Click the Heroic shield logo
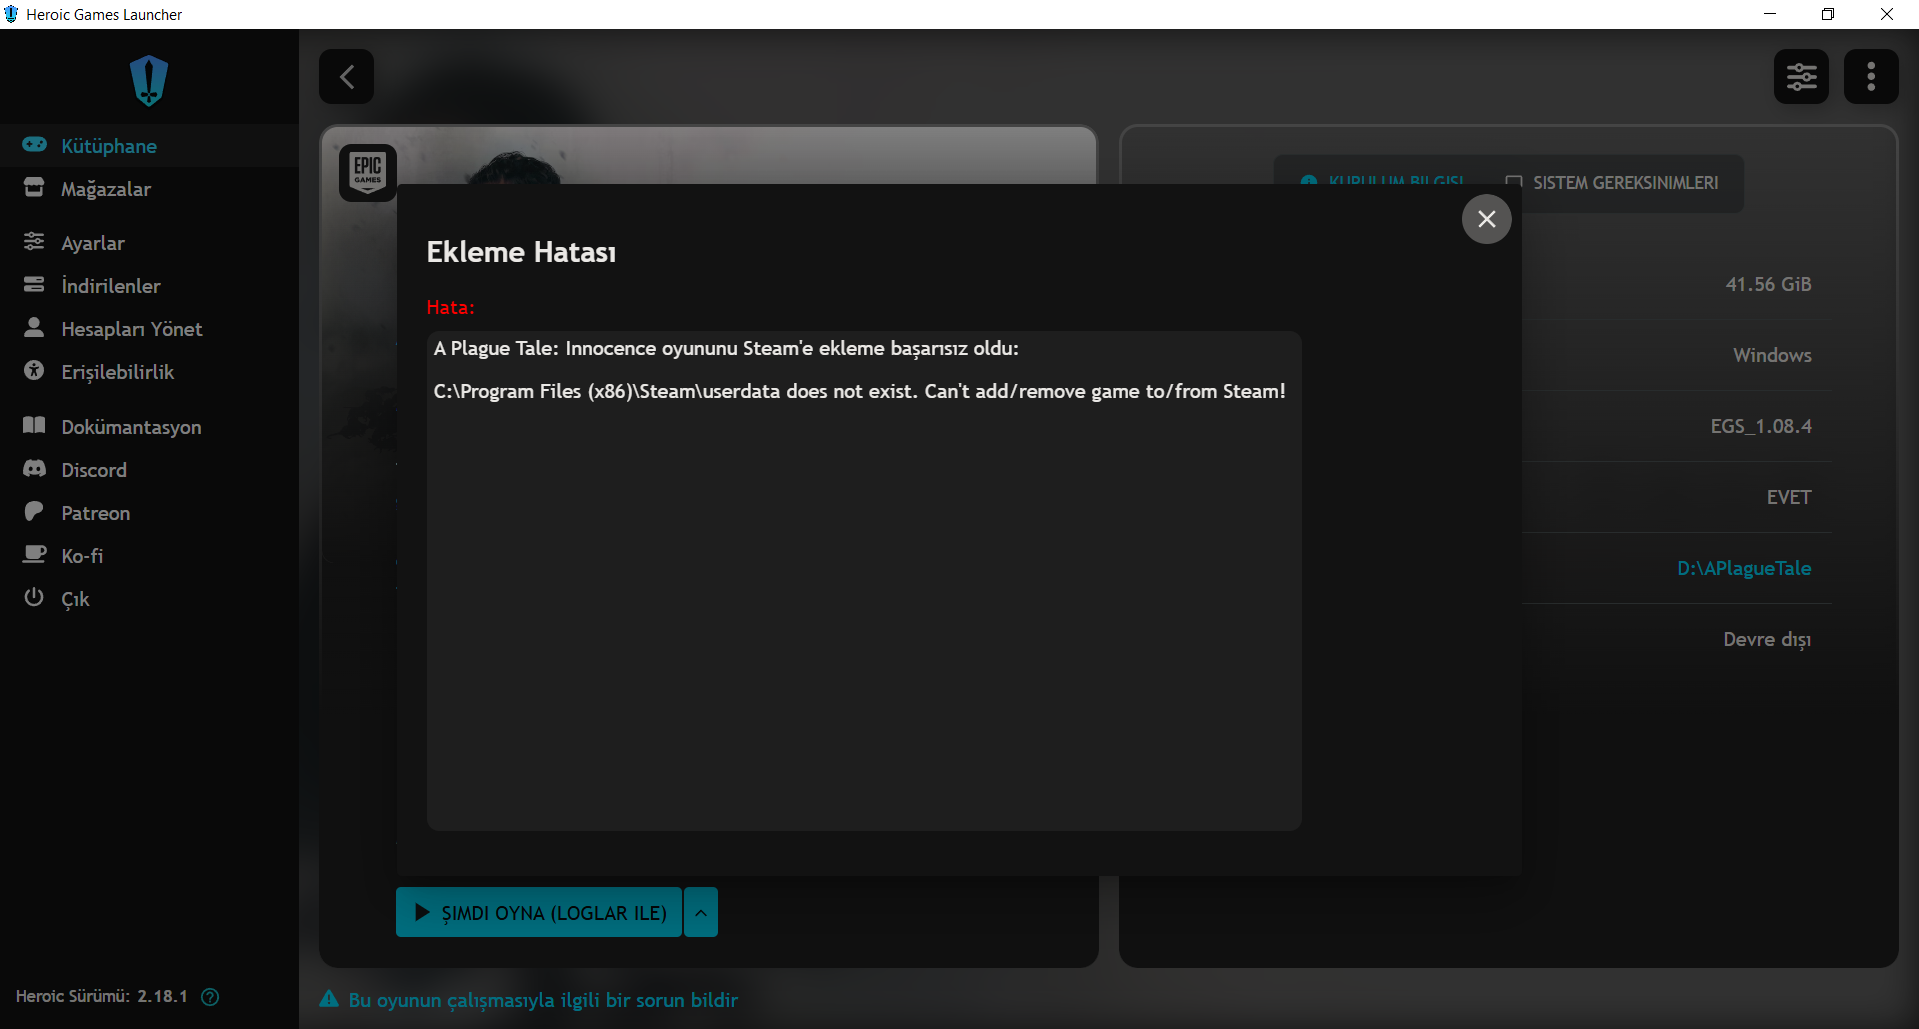Viewport: 1919px width, 1029px height. pyautogui.click(x=149, y=80)
